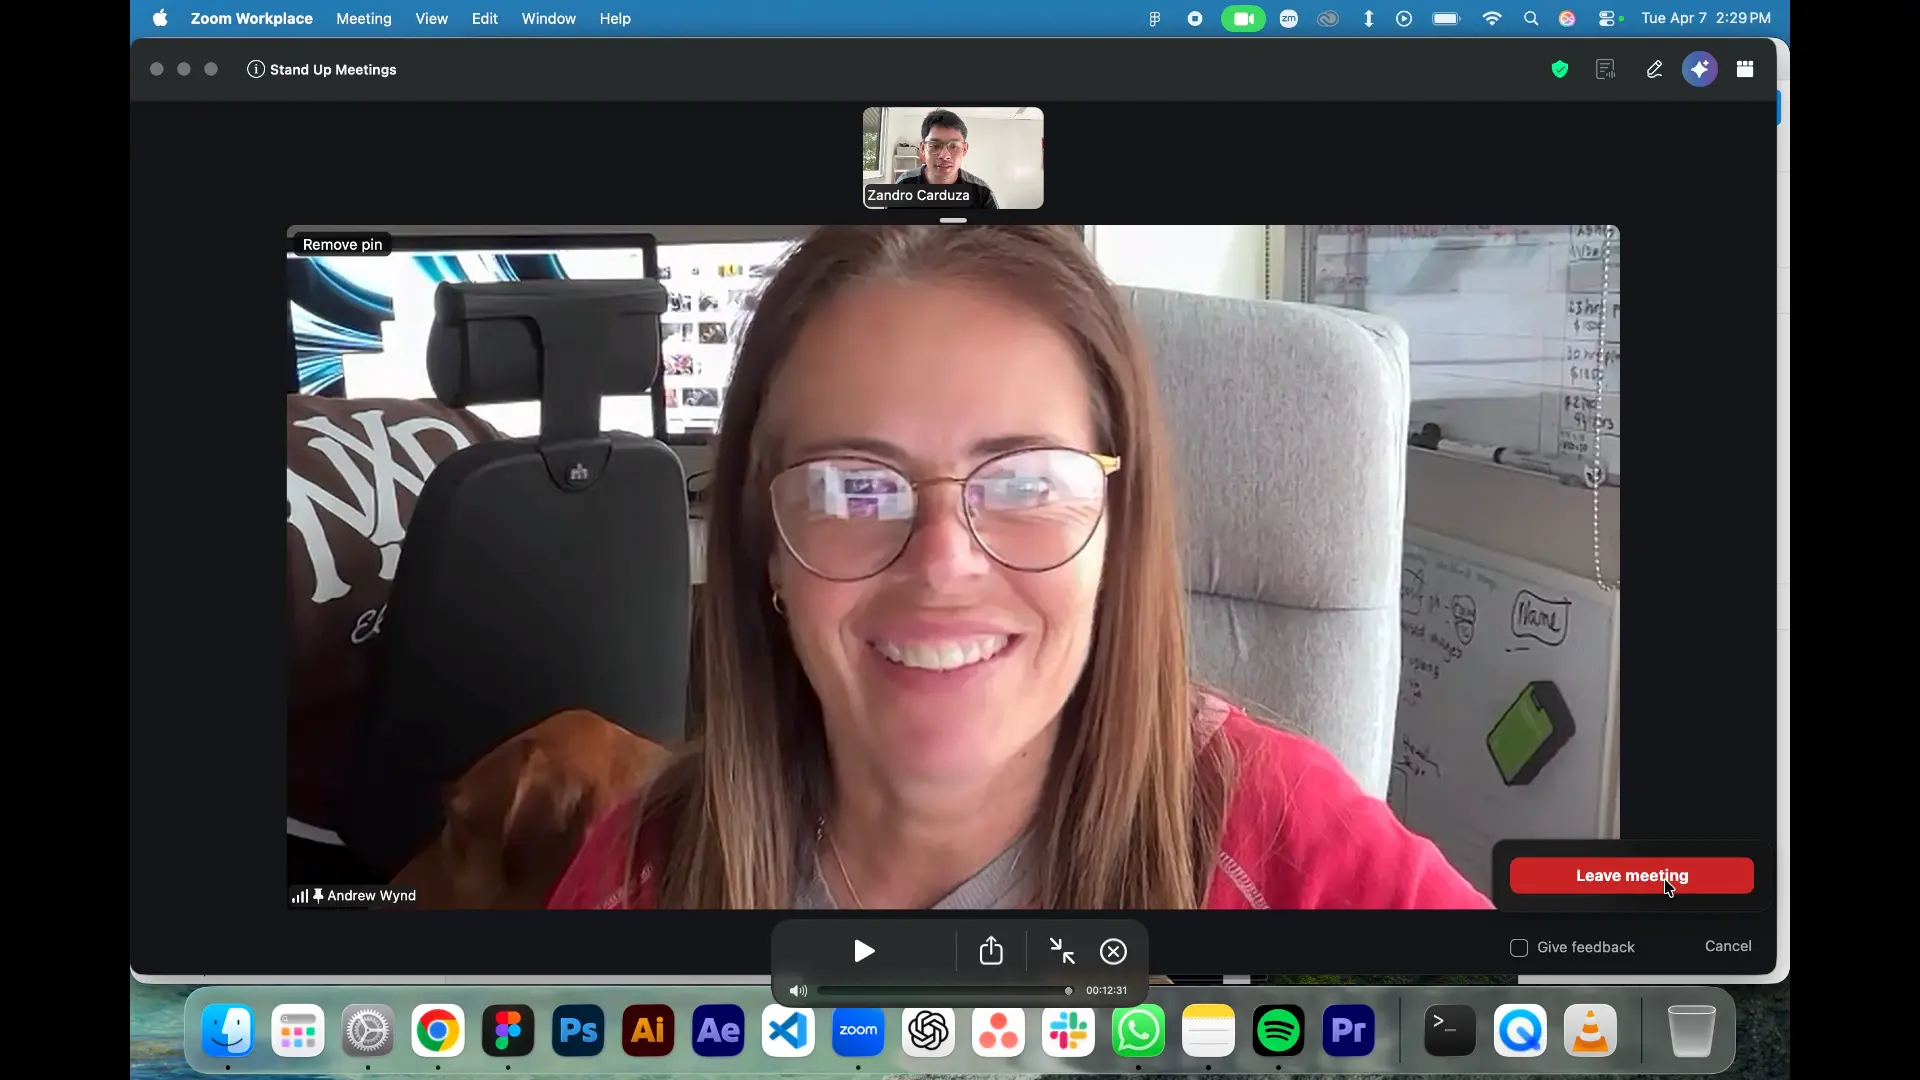
Task: Click the Zoom app icon in the Dock
Action: pyautogui.click(x=858, y=1031)
